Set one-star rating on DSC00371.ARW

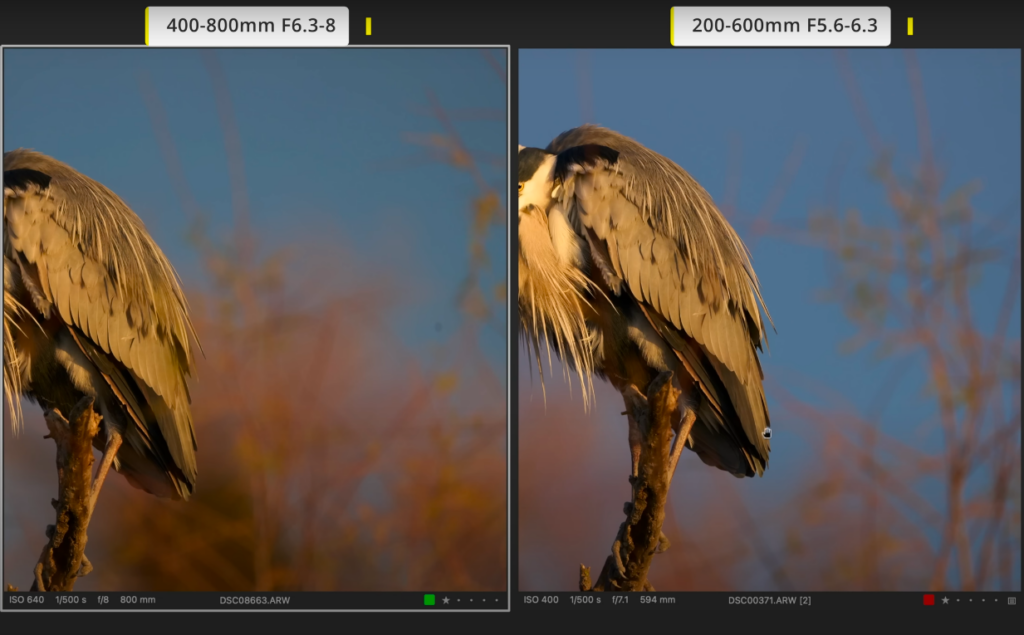(x=945, y=600)
